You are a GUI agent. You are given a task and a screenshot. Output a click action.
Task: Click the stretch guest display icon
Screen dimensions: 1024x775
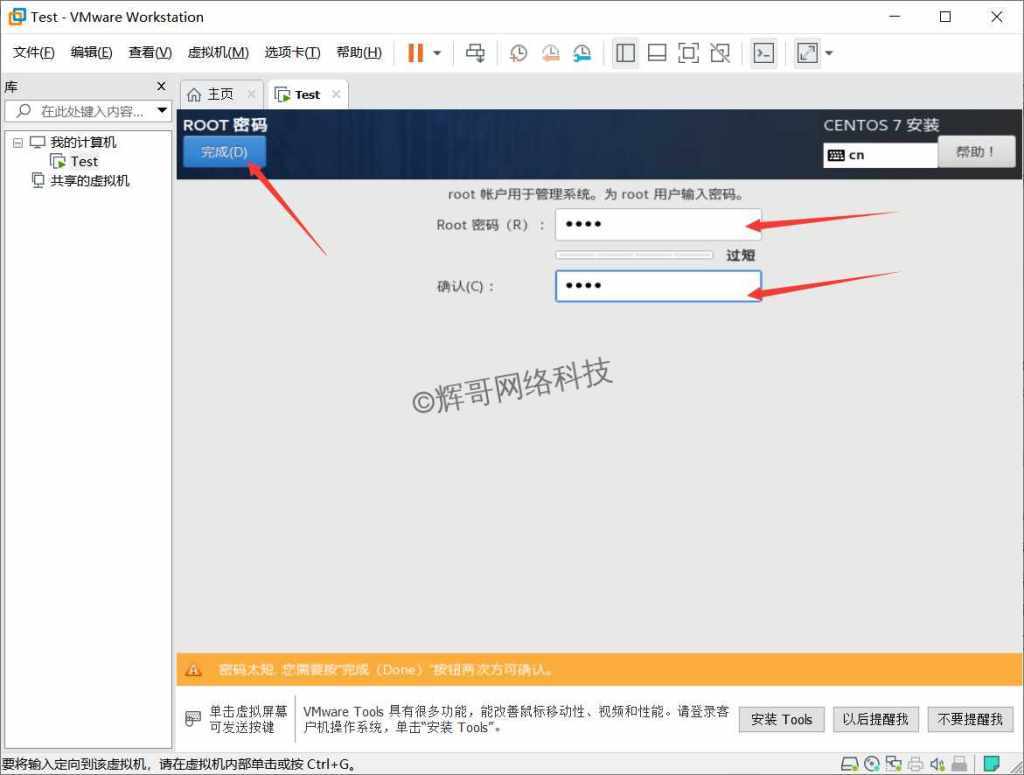coord(807,53)
